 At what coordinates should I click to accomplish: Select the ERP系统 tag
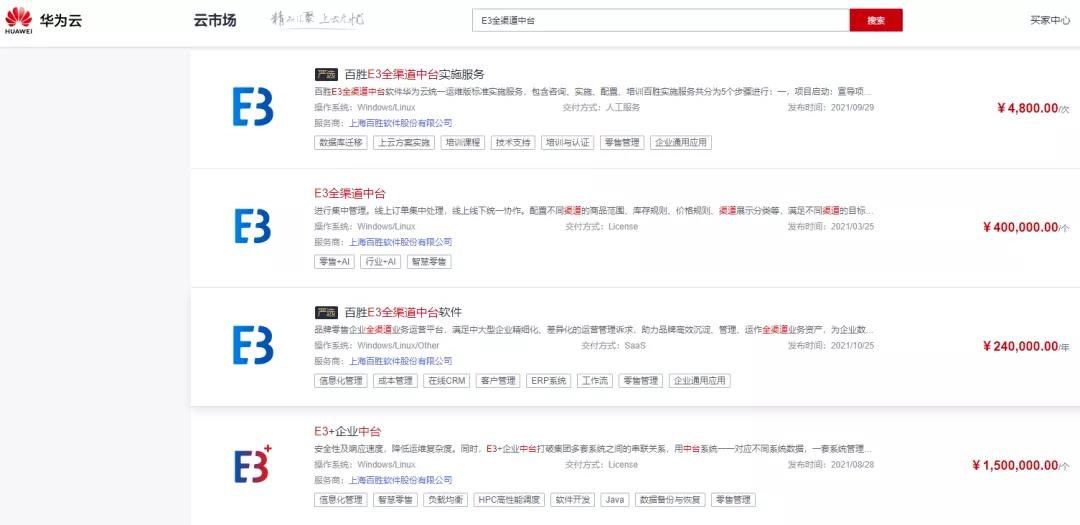[x=548, y=380]
